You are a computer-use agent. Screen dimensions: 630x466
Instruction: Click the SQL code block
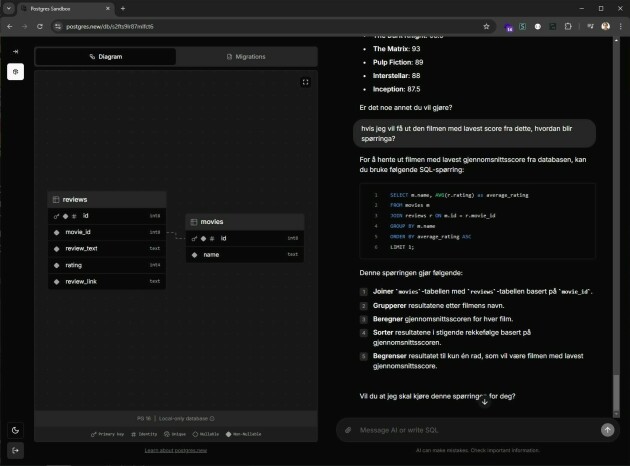point(477,221)
